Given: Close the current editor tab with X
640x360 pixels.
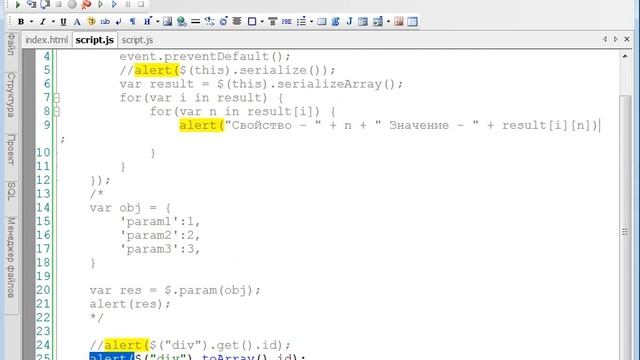Looking at the screenshot, I should coord(627,39).
